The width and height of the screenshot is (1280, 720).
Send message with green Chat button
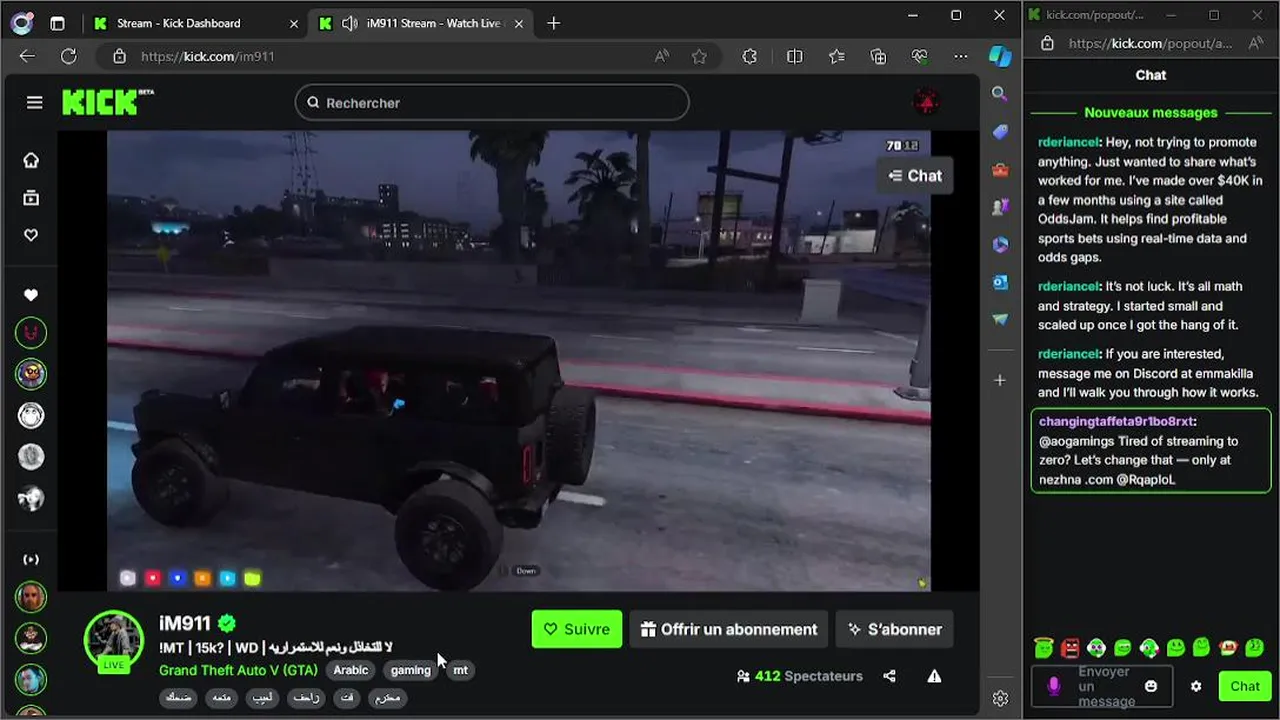click(1245, 686)
